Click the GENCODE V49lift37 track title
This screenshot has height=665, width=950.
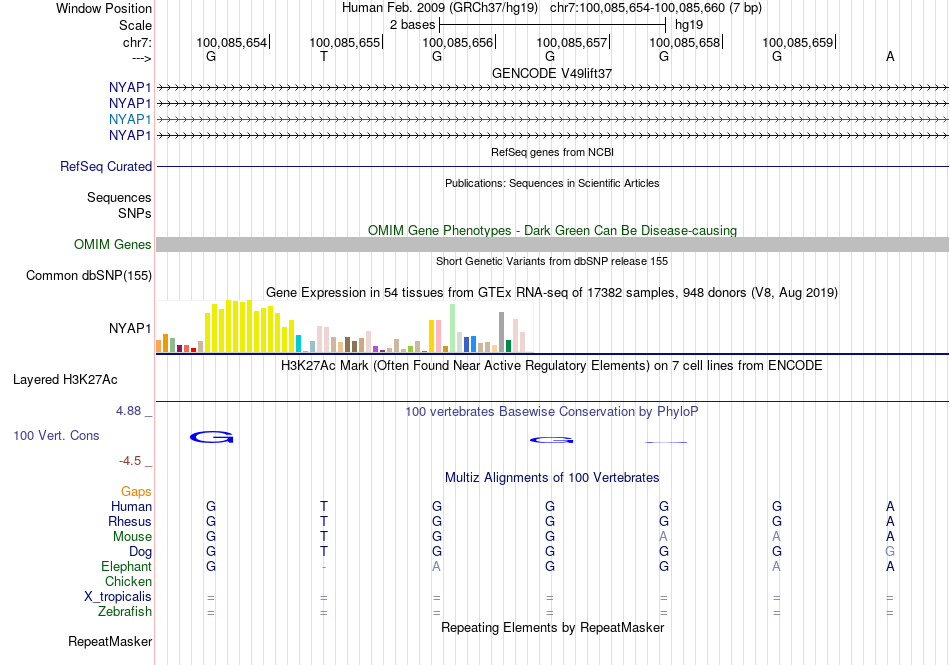[x=552, y=73]
